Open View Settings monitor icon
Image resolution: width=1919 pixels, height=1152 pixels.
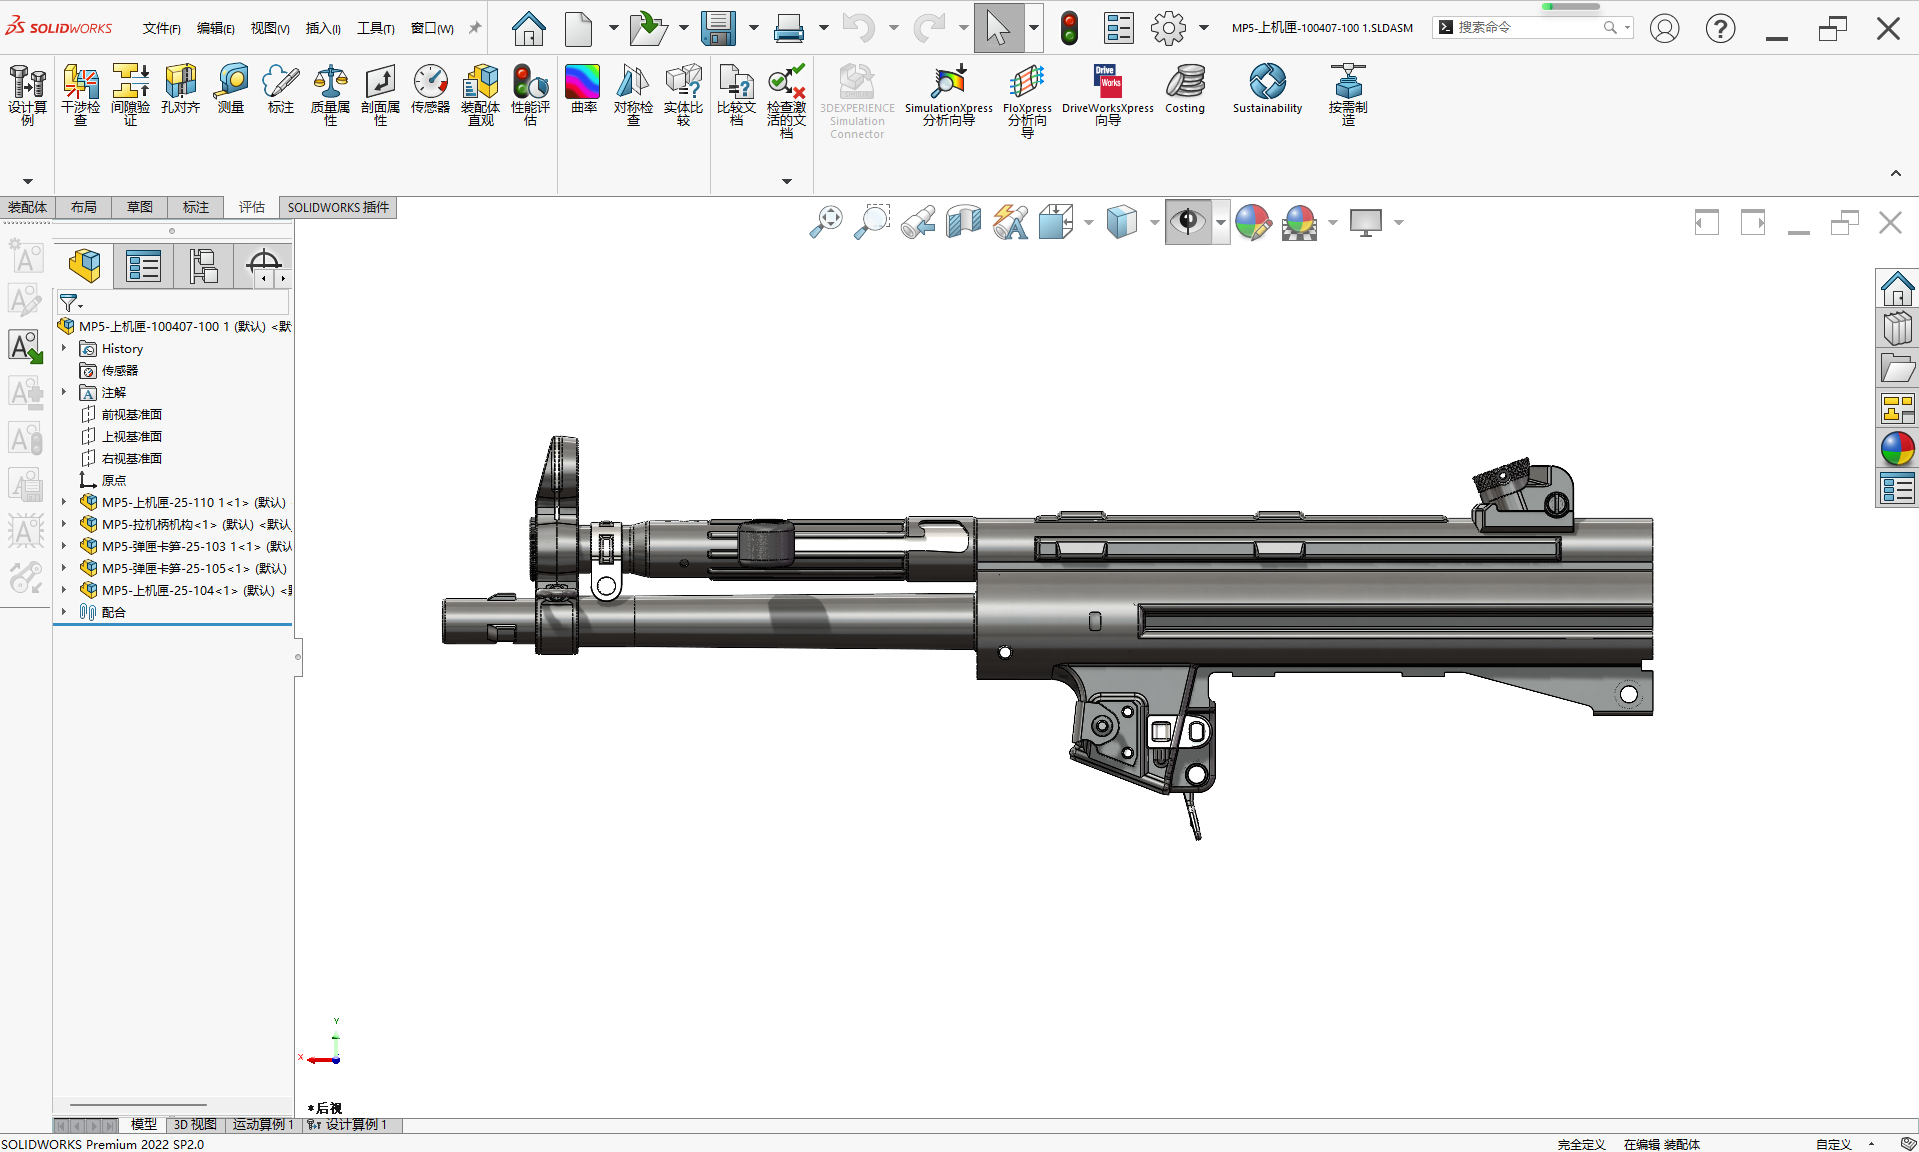tap(1366, 222)
